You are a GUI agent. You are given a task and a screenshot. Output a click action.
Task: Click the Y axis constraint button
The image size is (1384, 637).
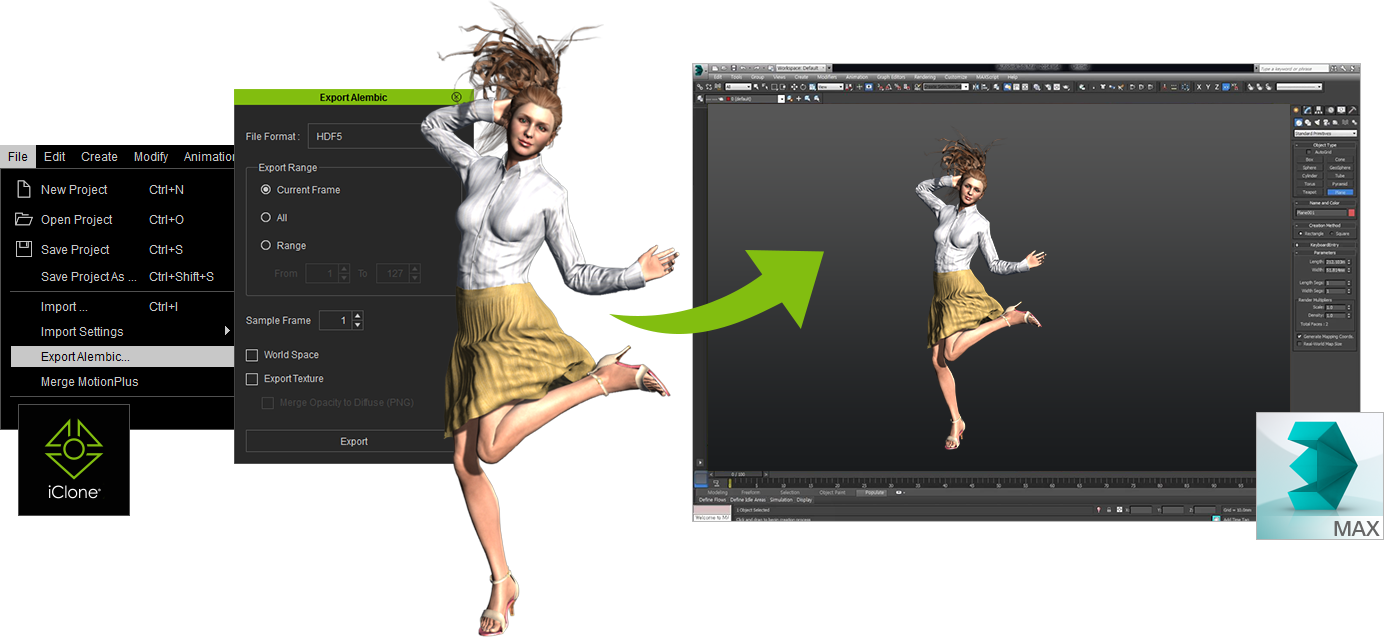click(x=1207, y=87)
